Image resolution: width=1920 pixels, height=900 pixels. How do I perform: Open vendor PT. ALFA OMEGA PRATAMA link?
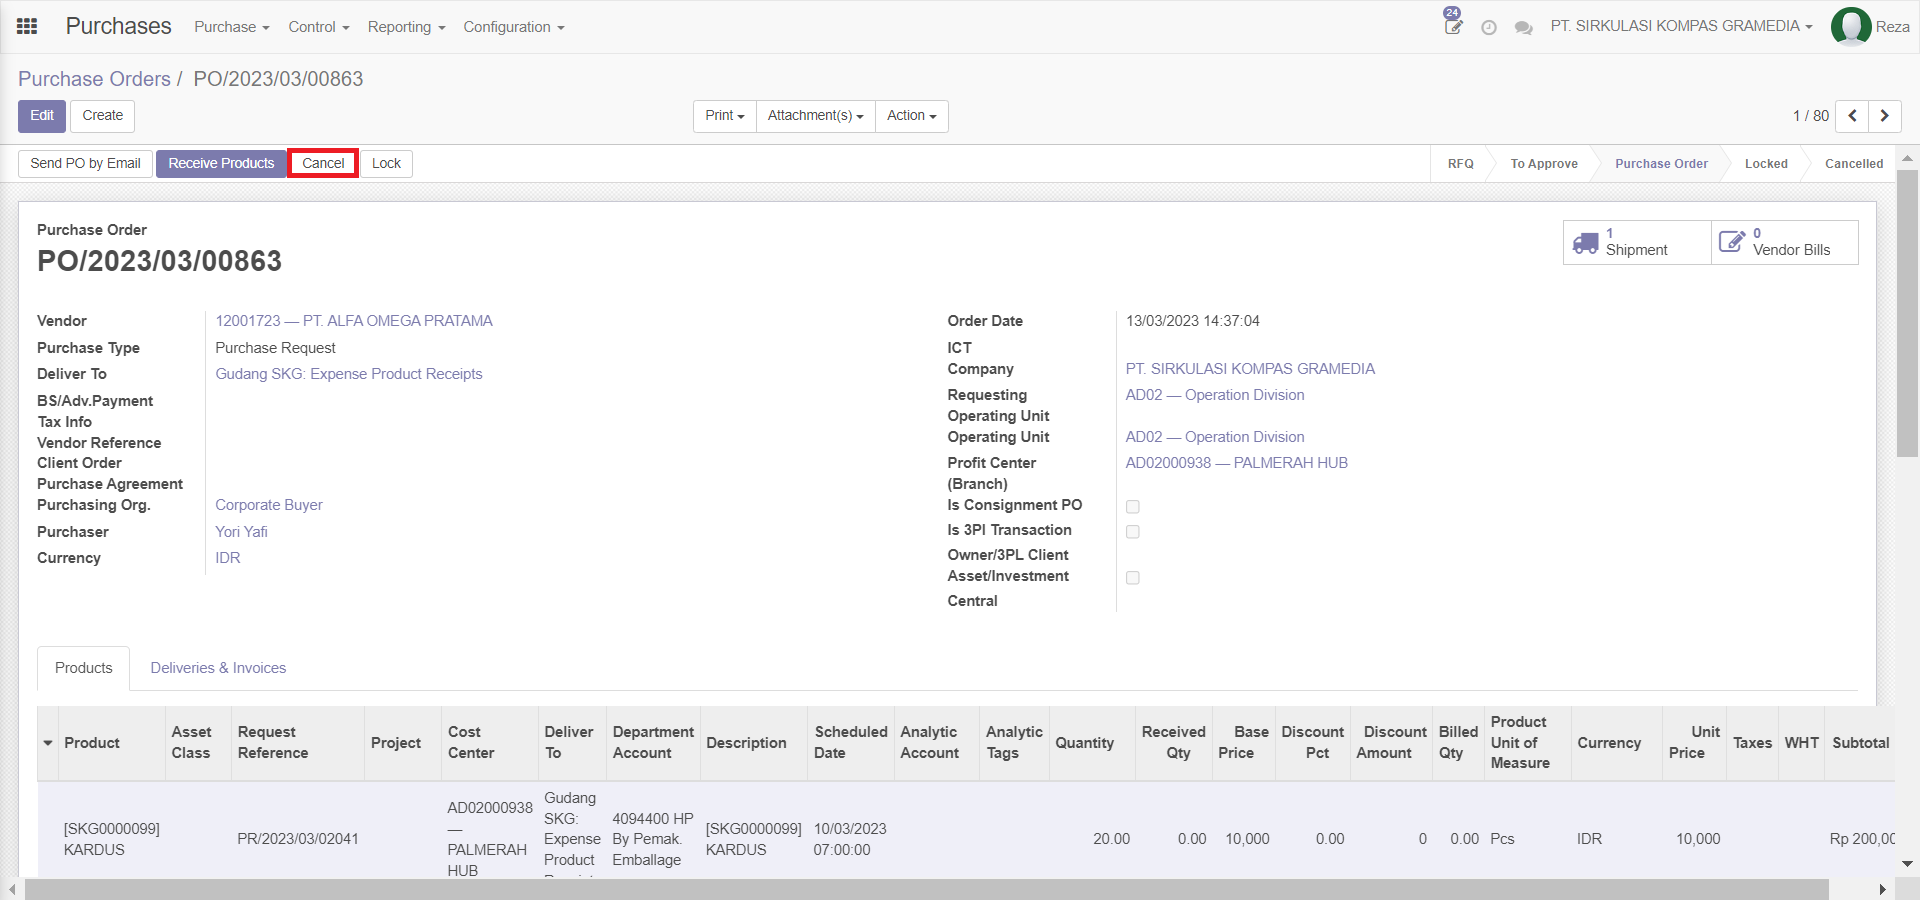[x=354, y=321]
